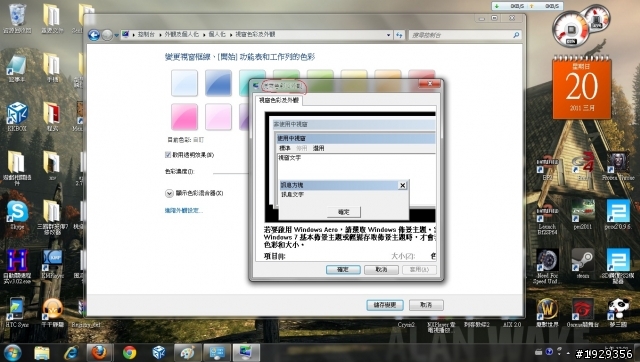The image size is (640, 362).
Task: Select the hot pink color swatch
Action: pos(184,117)
